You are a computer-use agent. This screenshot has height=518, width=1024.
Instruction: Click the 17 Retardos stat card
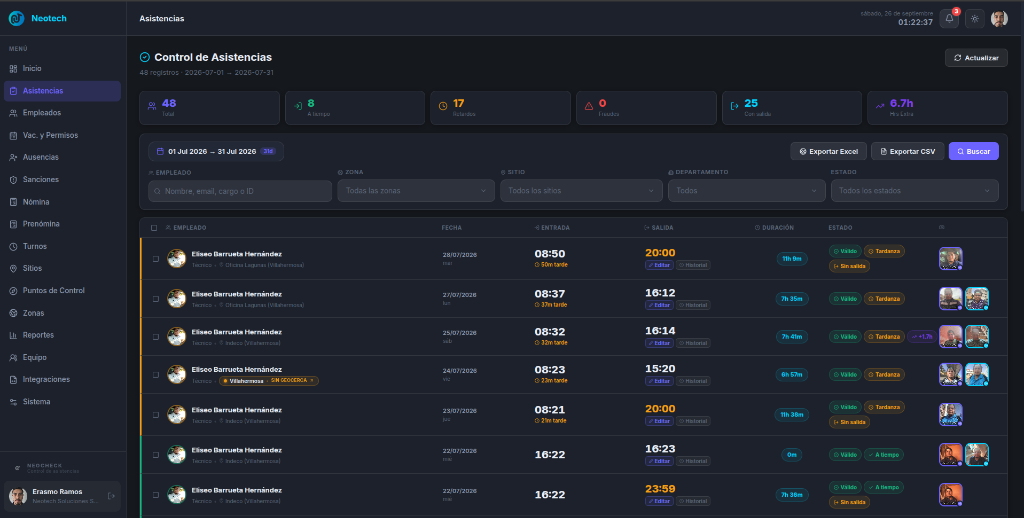(x=500, y=108)
